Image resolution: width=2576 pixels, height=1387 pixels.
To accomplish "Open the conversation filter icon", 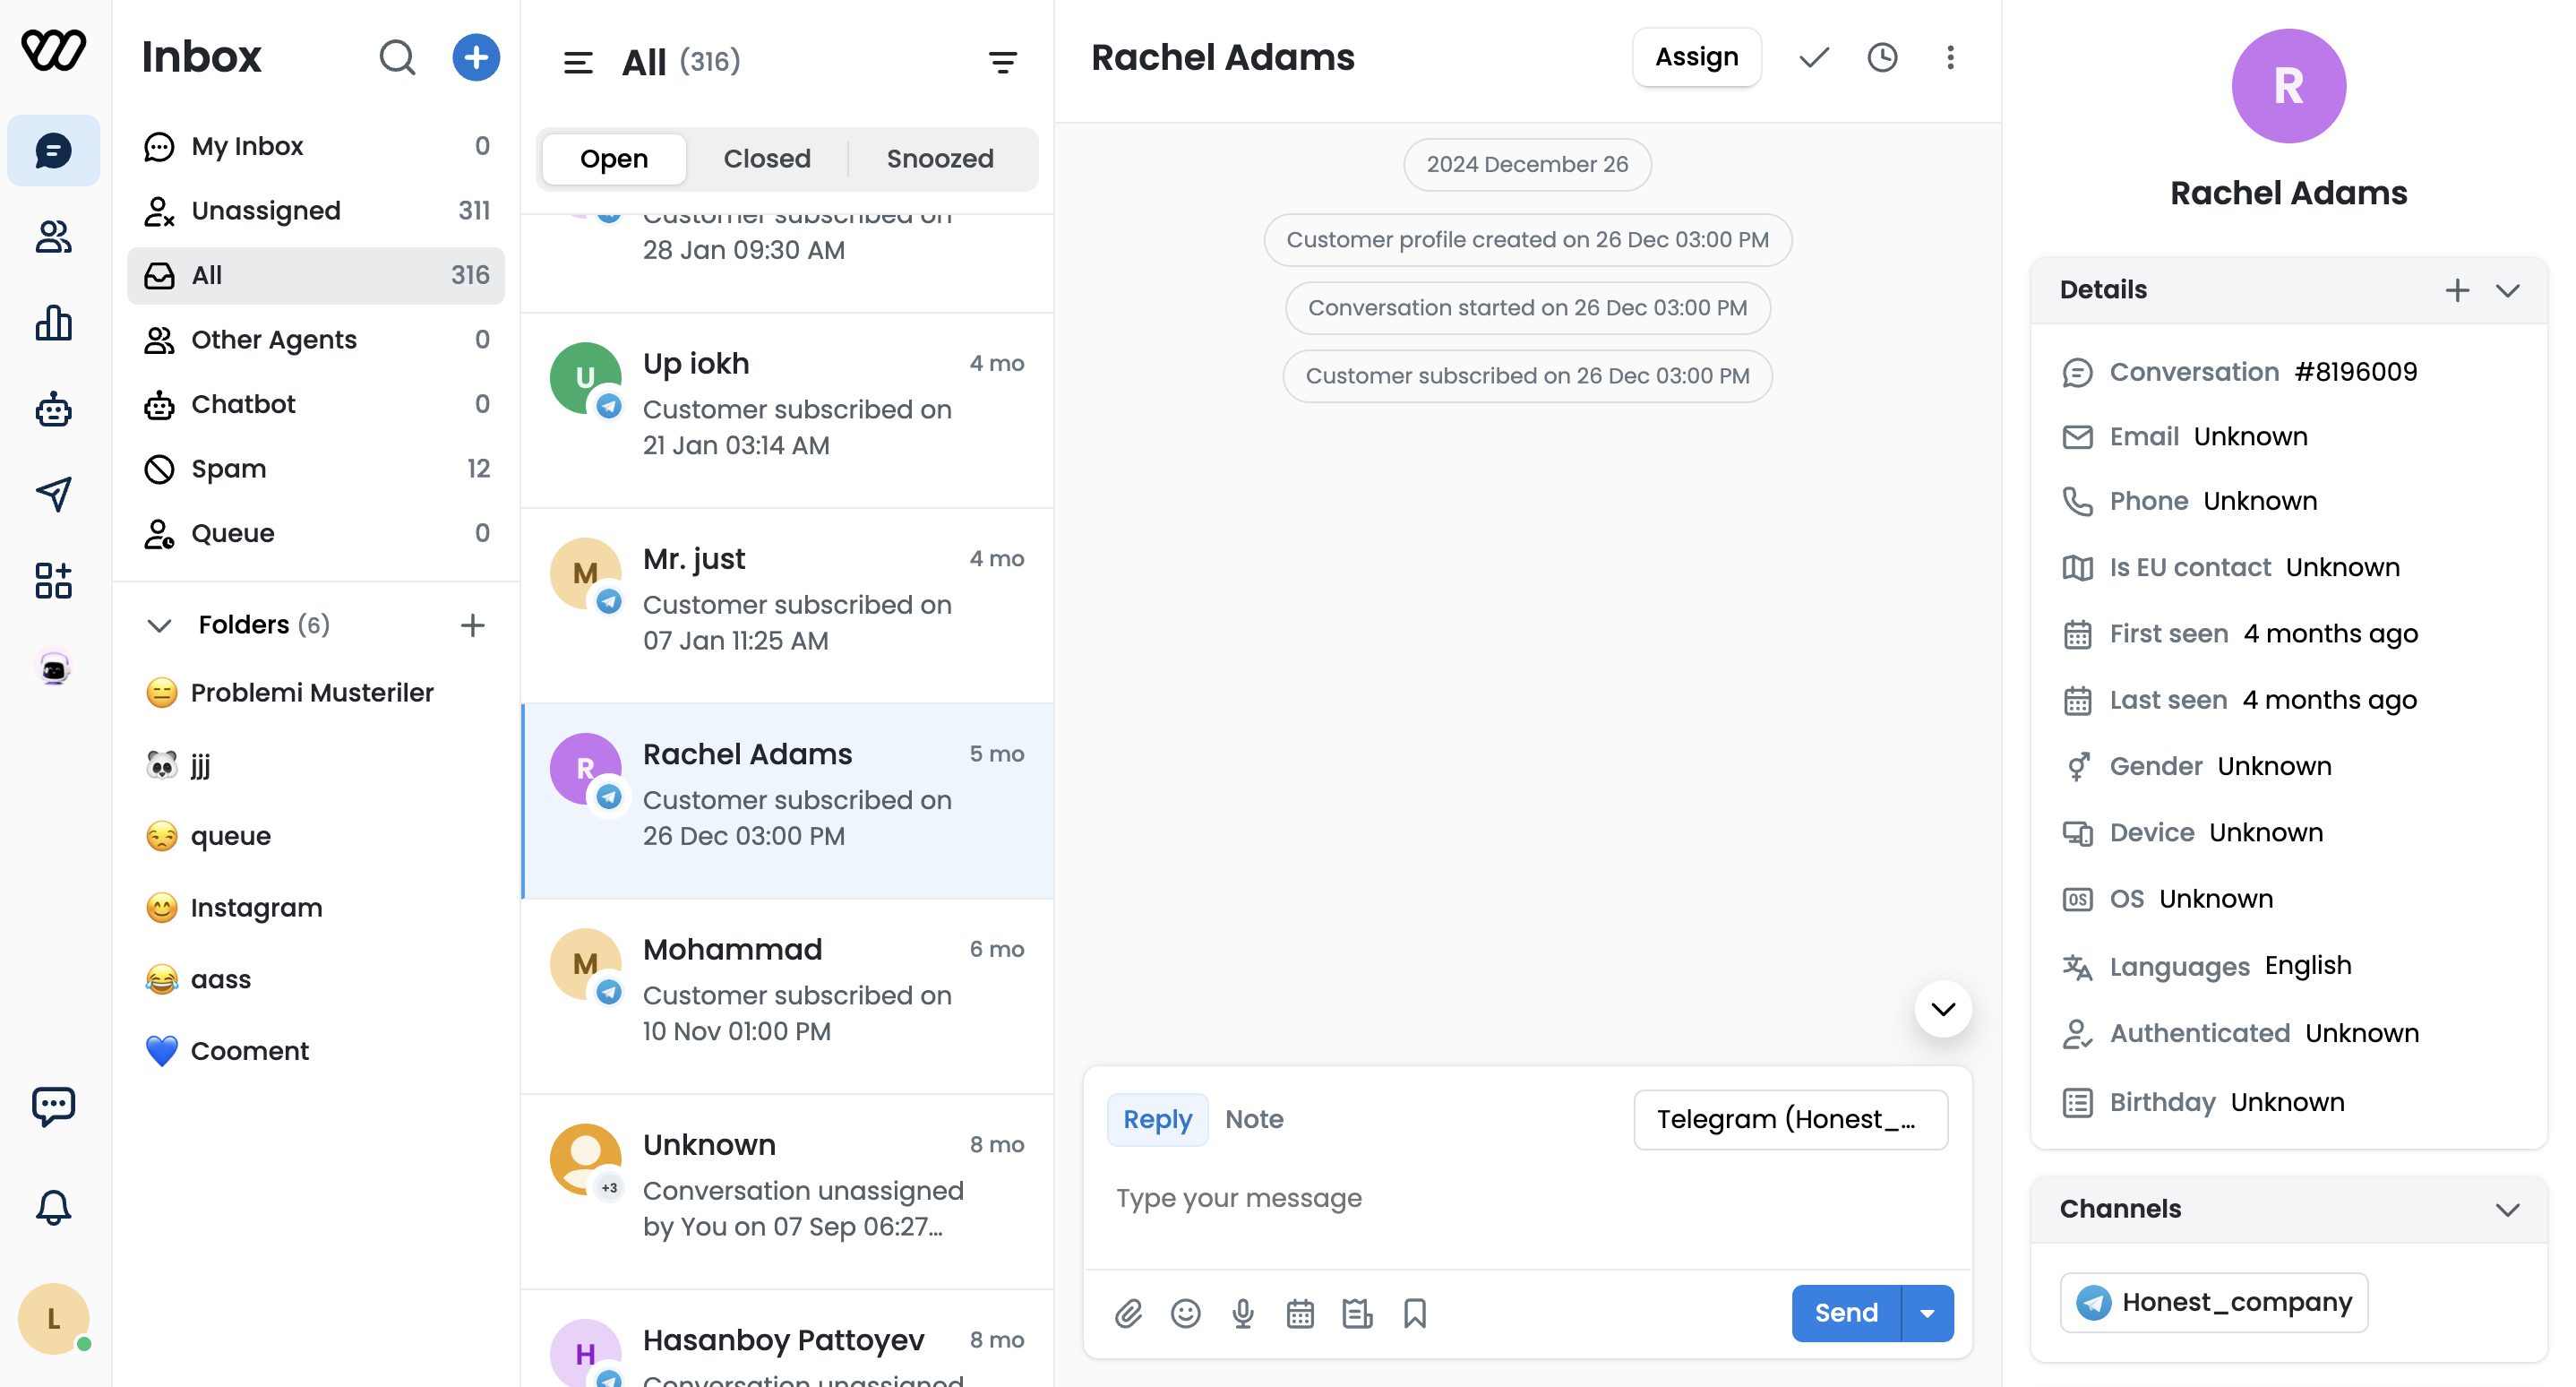I will tap(1003, 63).
